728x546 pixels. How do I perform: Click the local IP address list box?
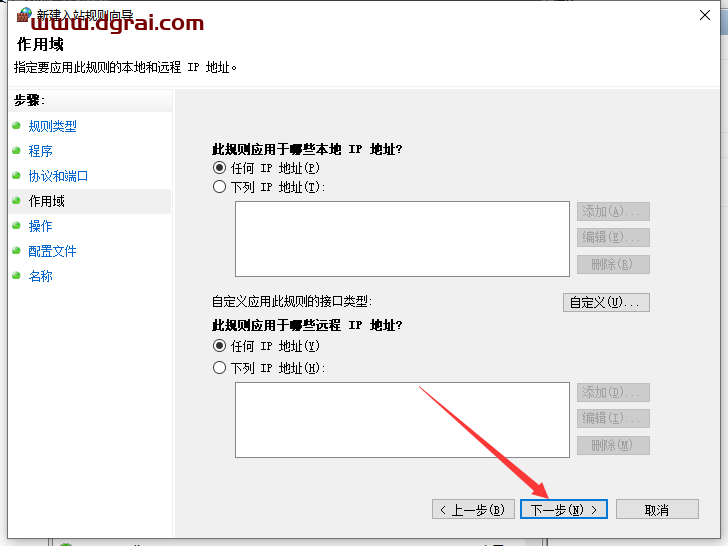(402, 239)
